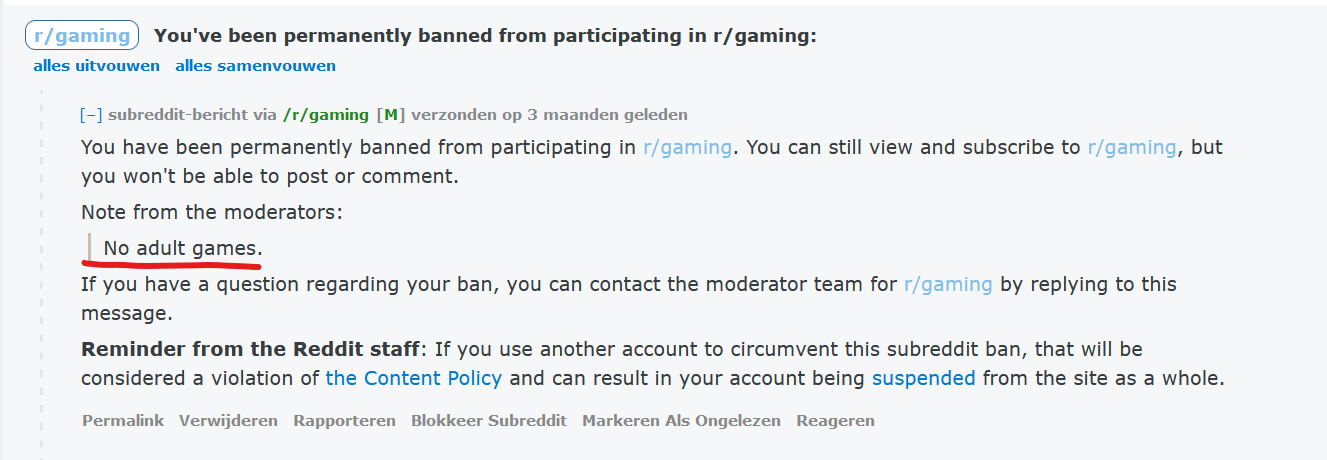Report the message via Rapporteren
The height and width of the screenshot is (460, 1327).
pos(344,421)
